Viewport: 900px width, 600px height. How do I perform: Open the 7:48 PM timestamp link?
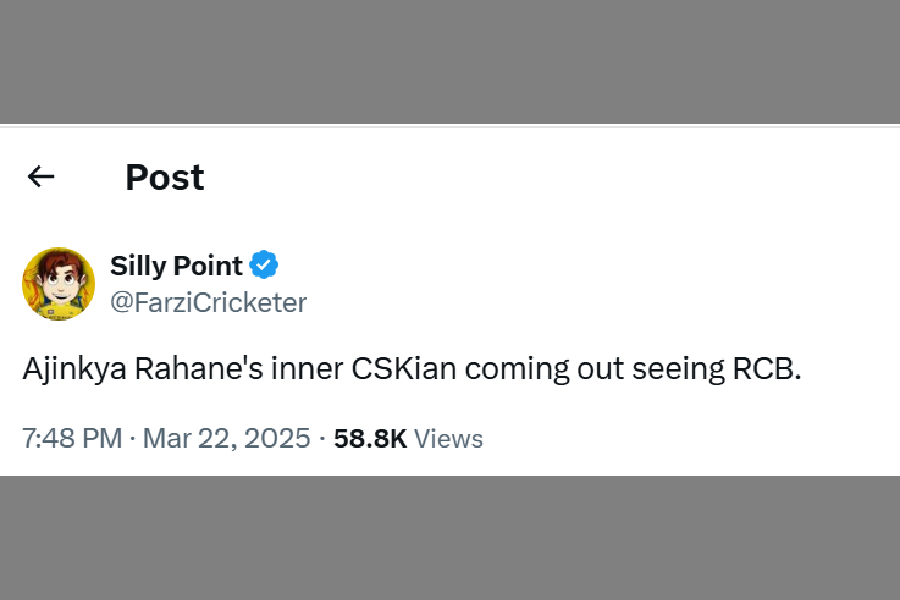72,438
